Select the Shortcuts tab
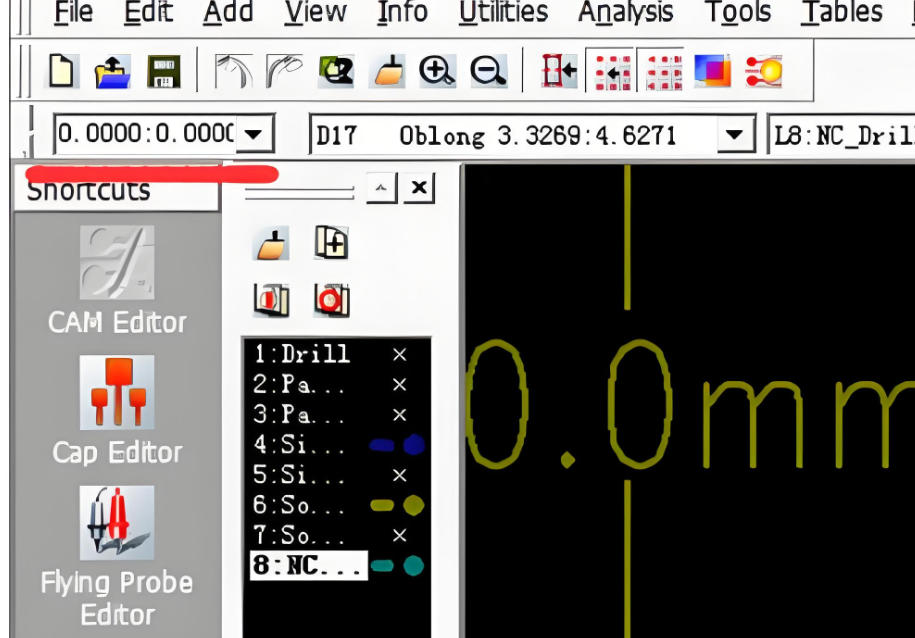The width and height of the screenshot is (915, 638). pos(116,190)
